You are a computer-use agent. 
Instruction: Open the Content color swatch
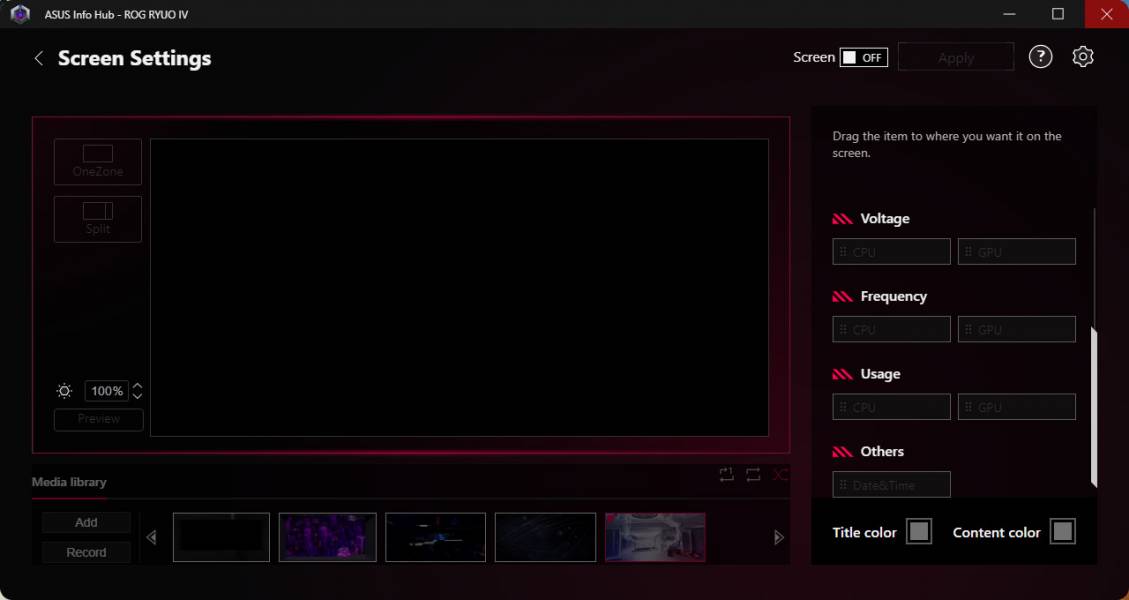1062,532
